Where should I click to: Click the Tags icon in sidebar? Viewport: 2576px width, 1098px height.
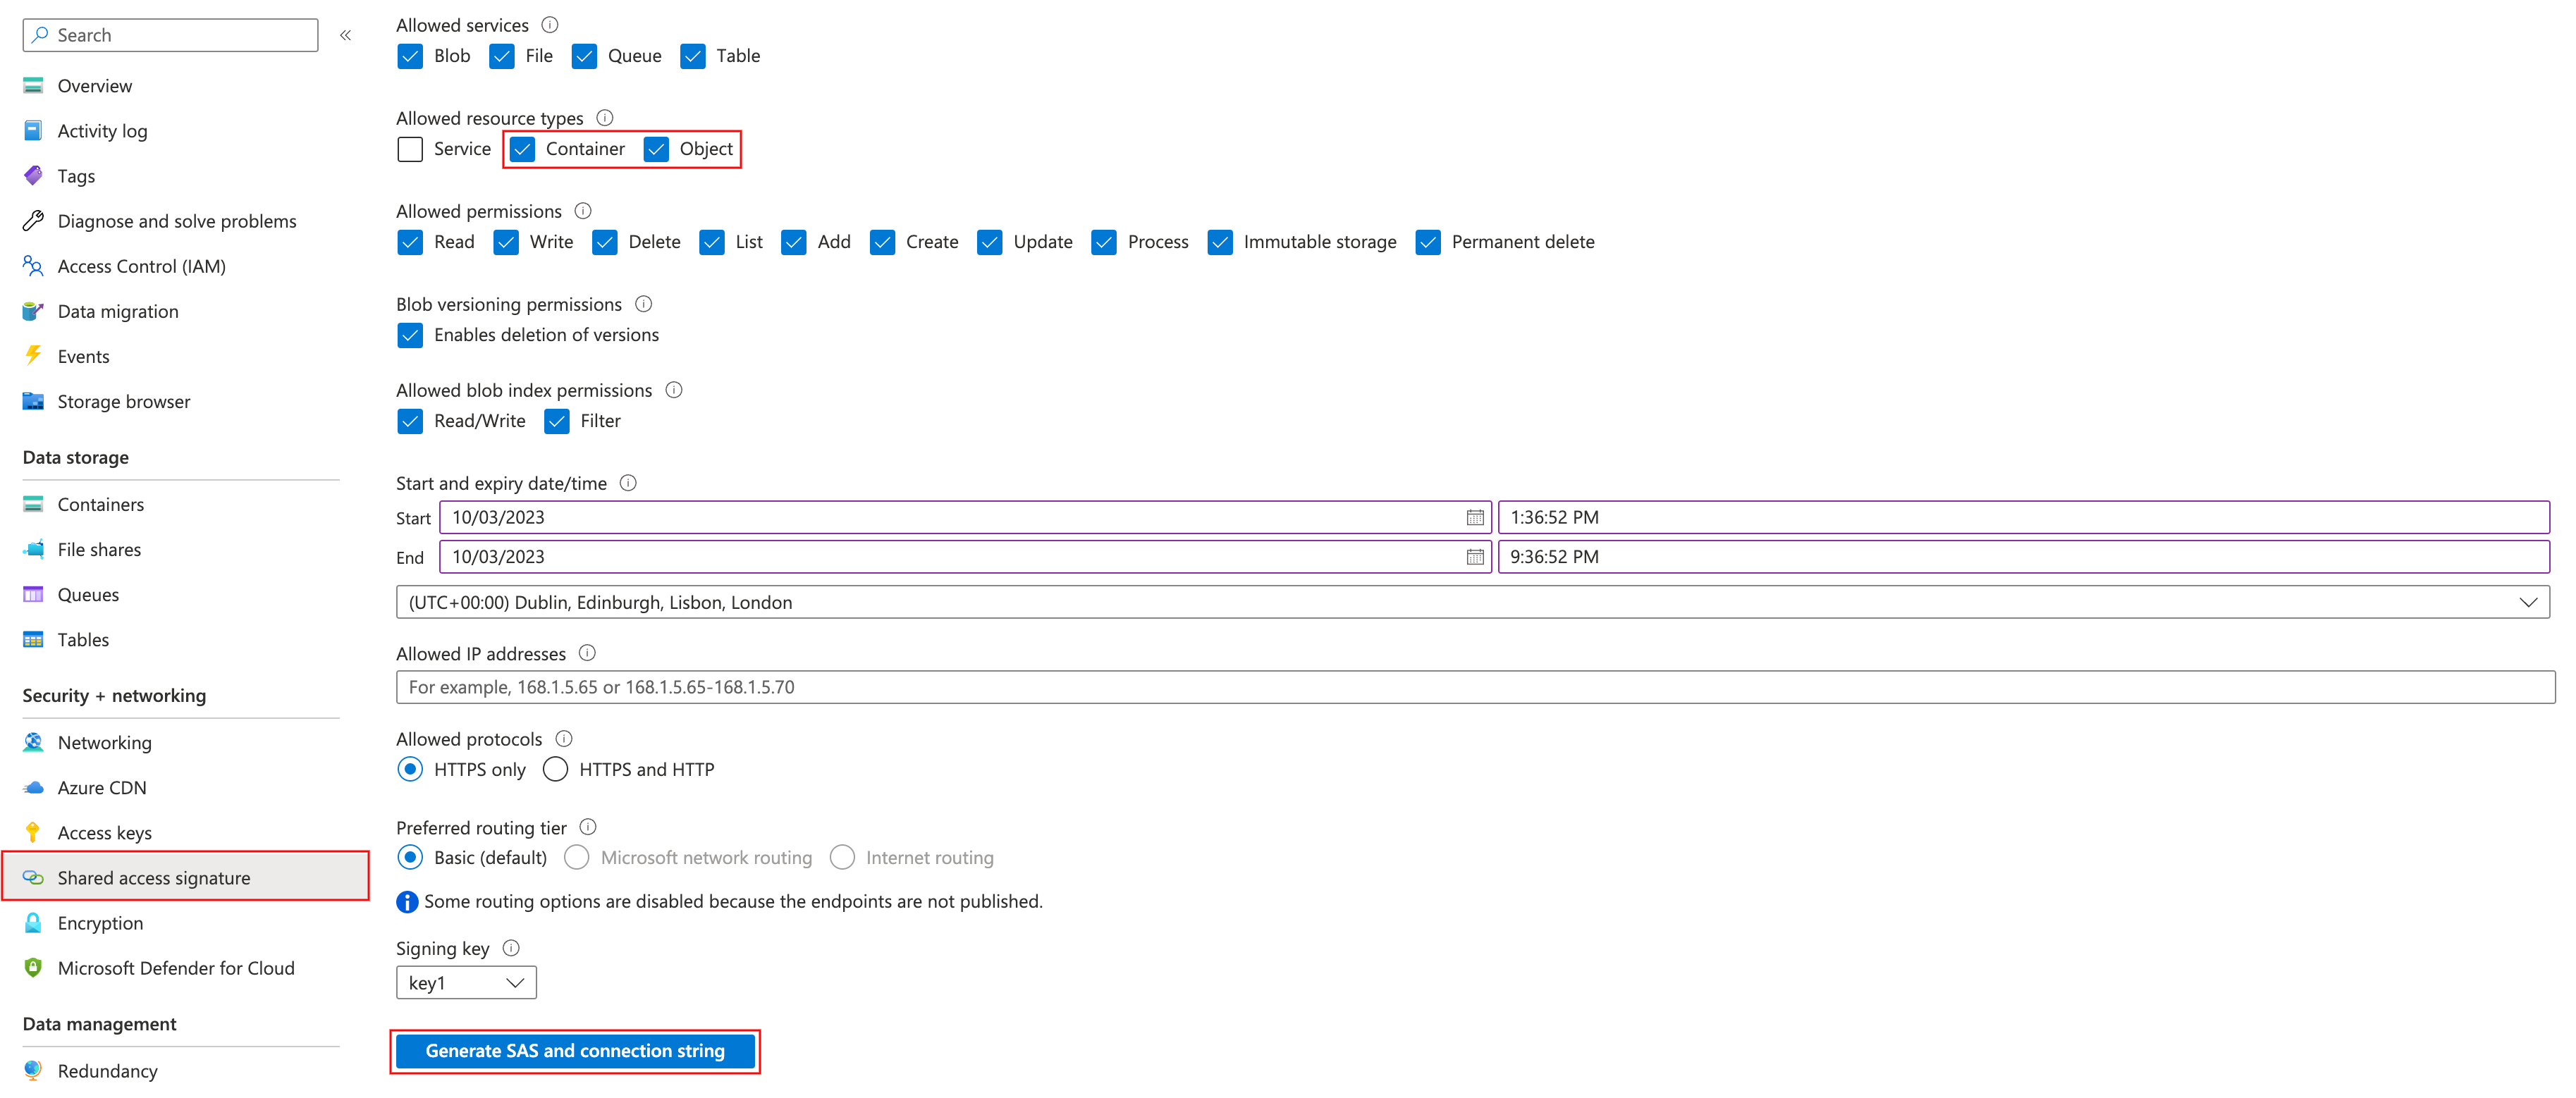(33, 176)
